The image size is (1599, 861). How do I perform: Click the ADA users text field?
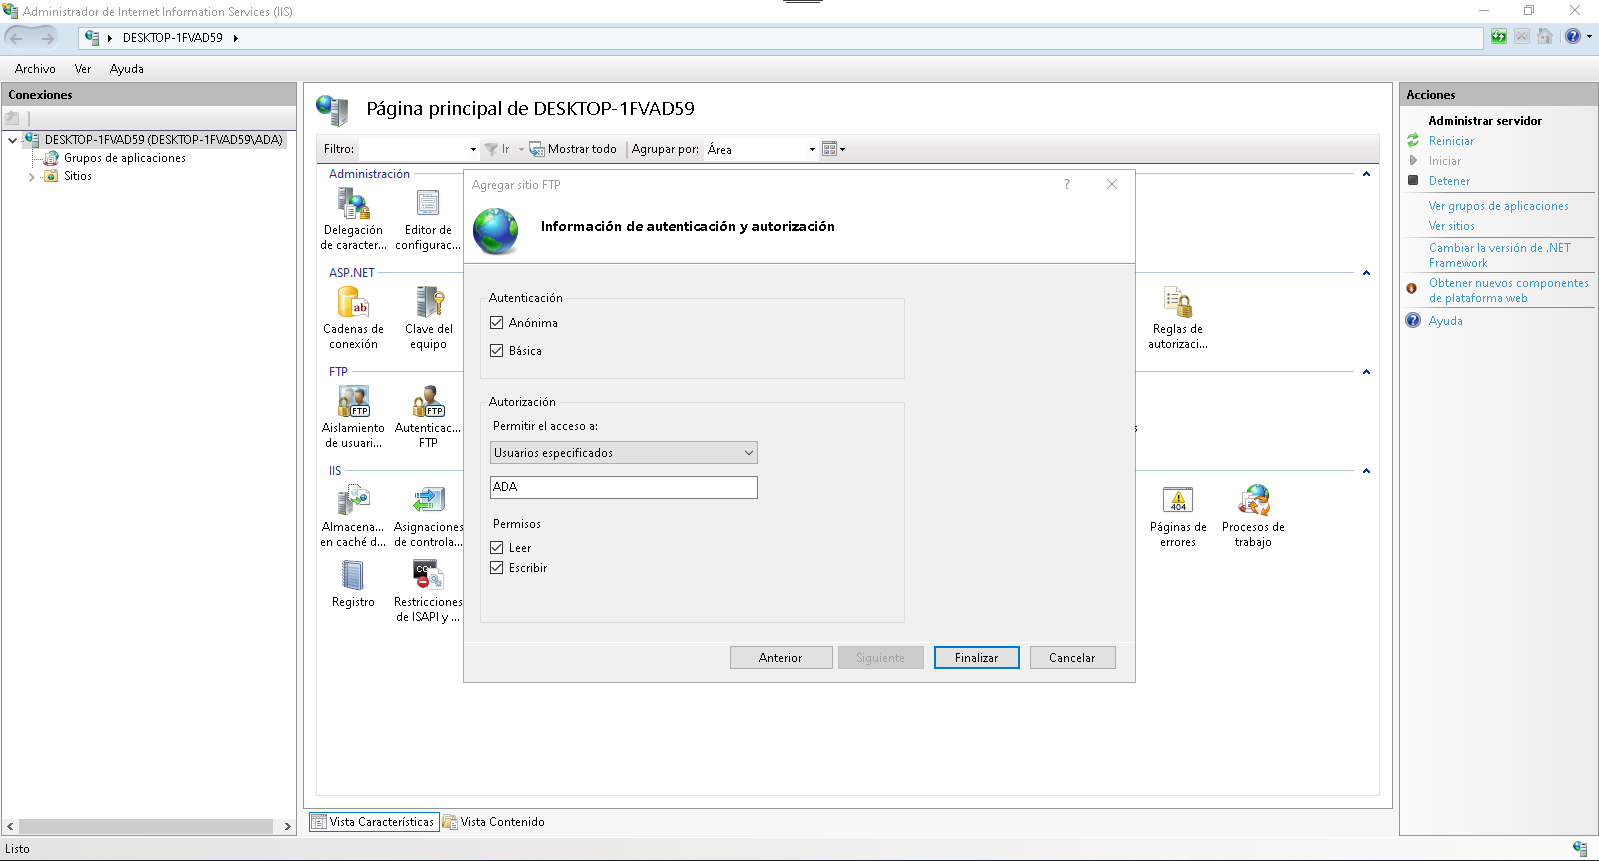[x=623, y=487]
